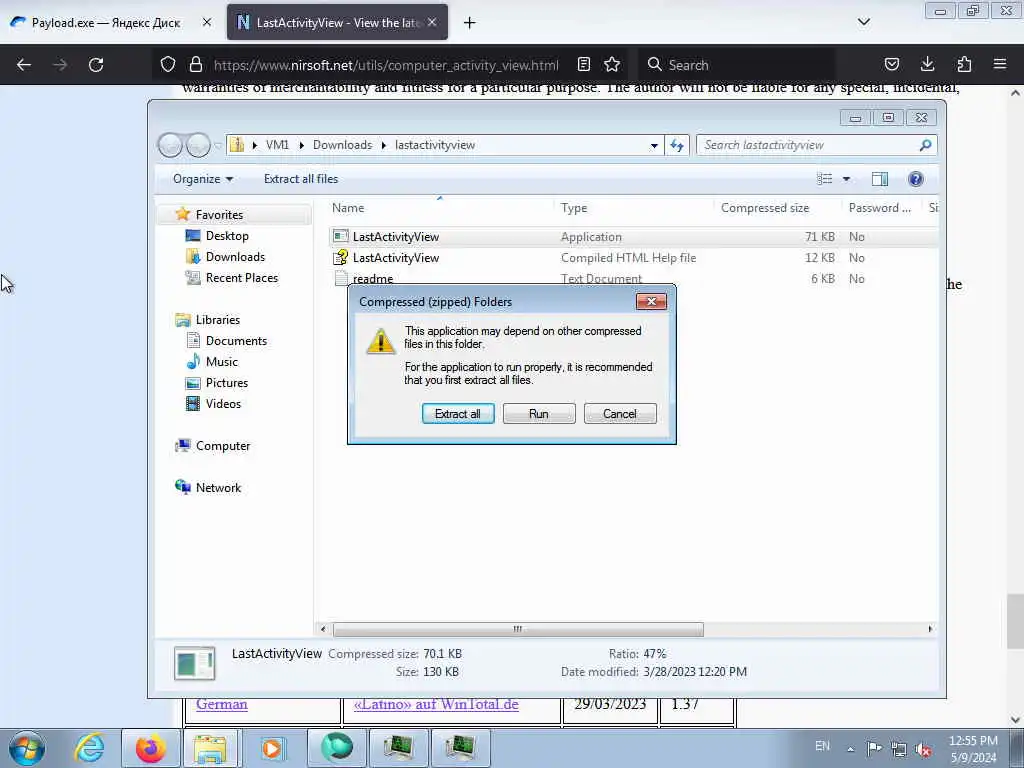Open Firefox downloads panel
The width and height of the screenshot is (1024, 768).
[x=927, y=65]
